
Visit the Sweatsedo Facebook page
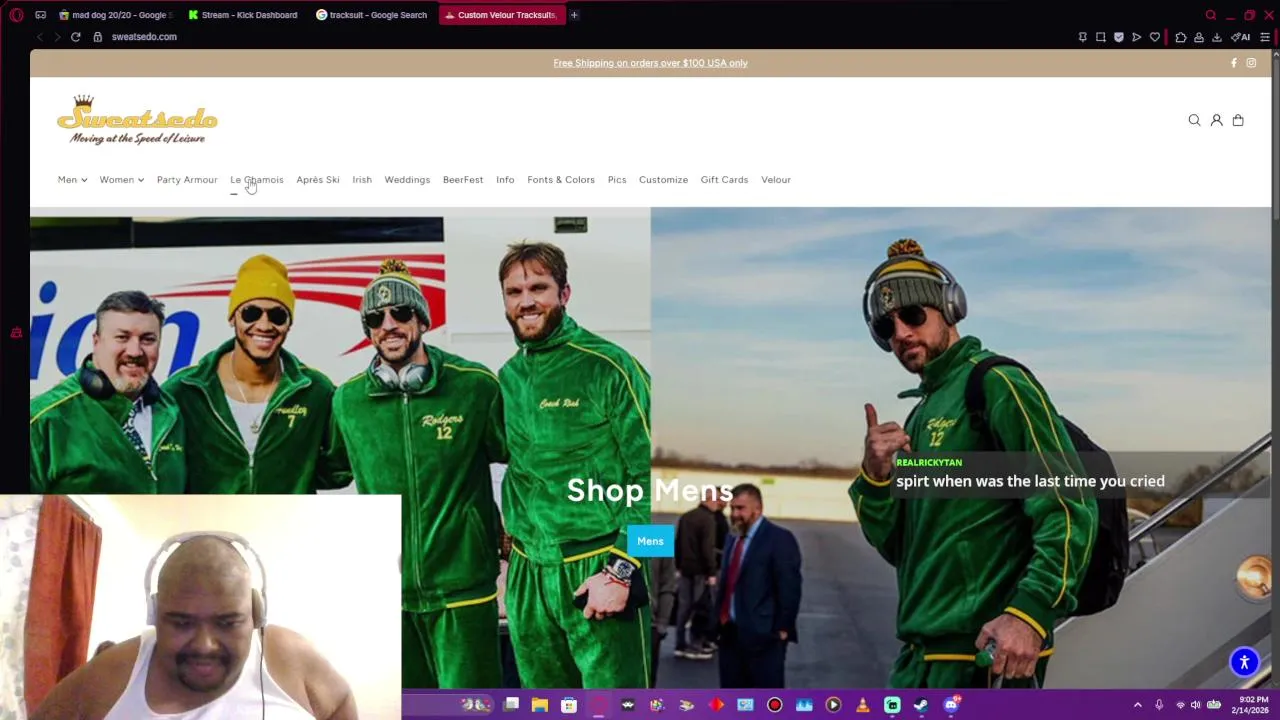tap(1233, 63)
